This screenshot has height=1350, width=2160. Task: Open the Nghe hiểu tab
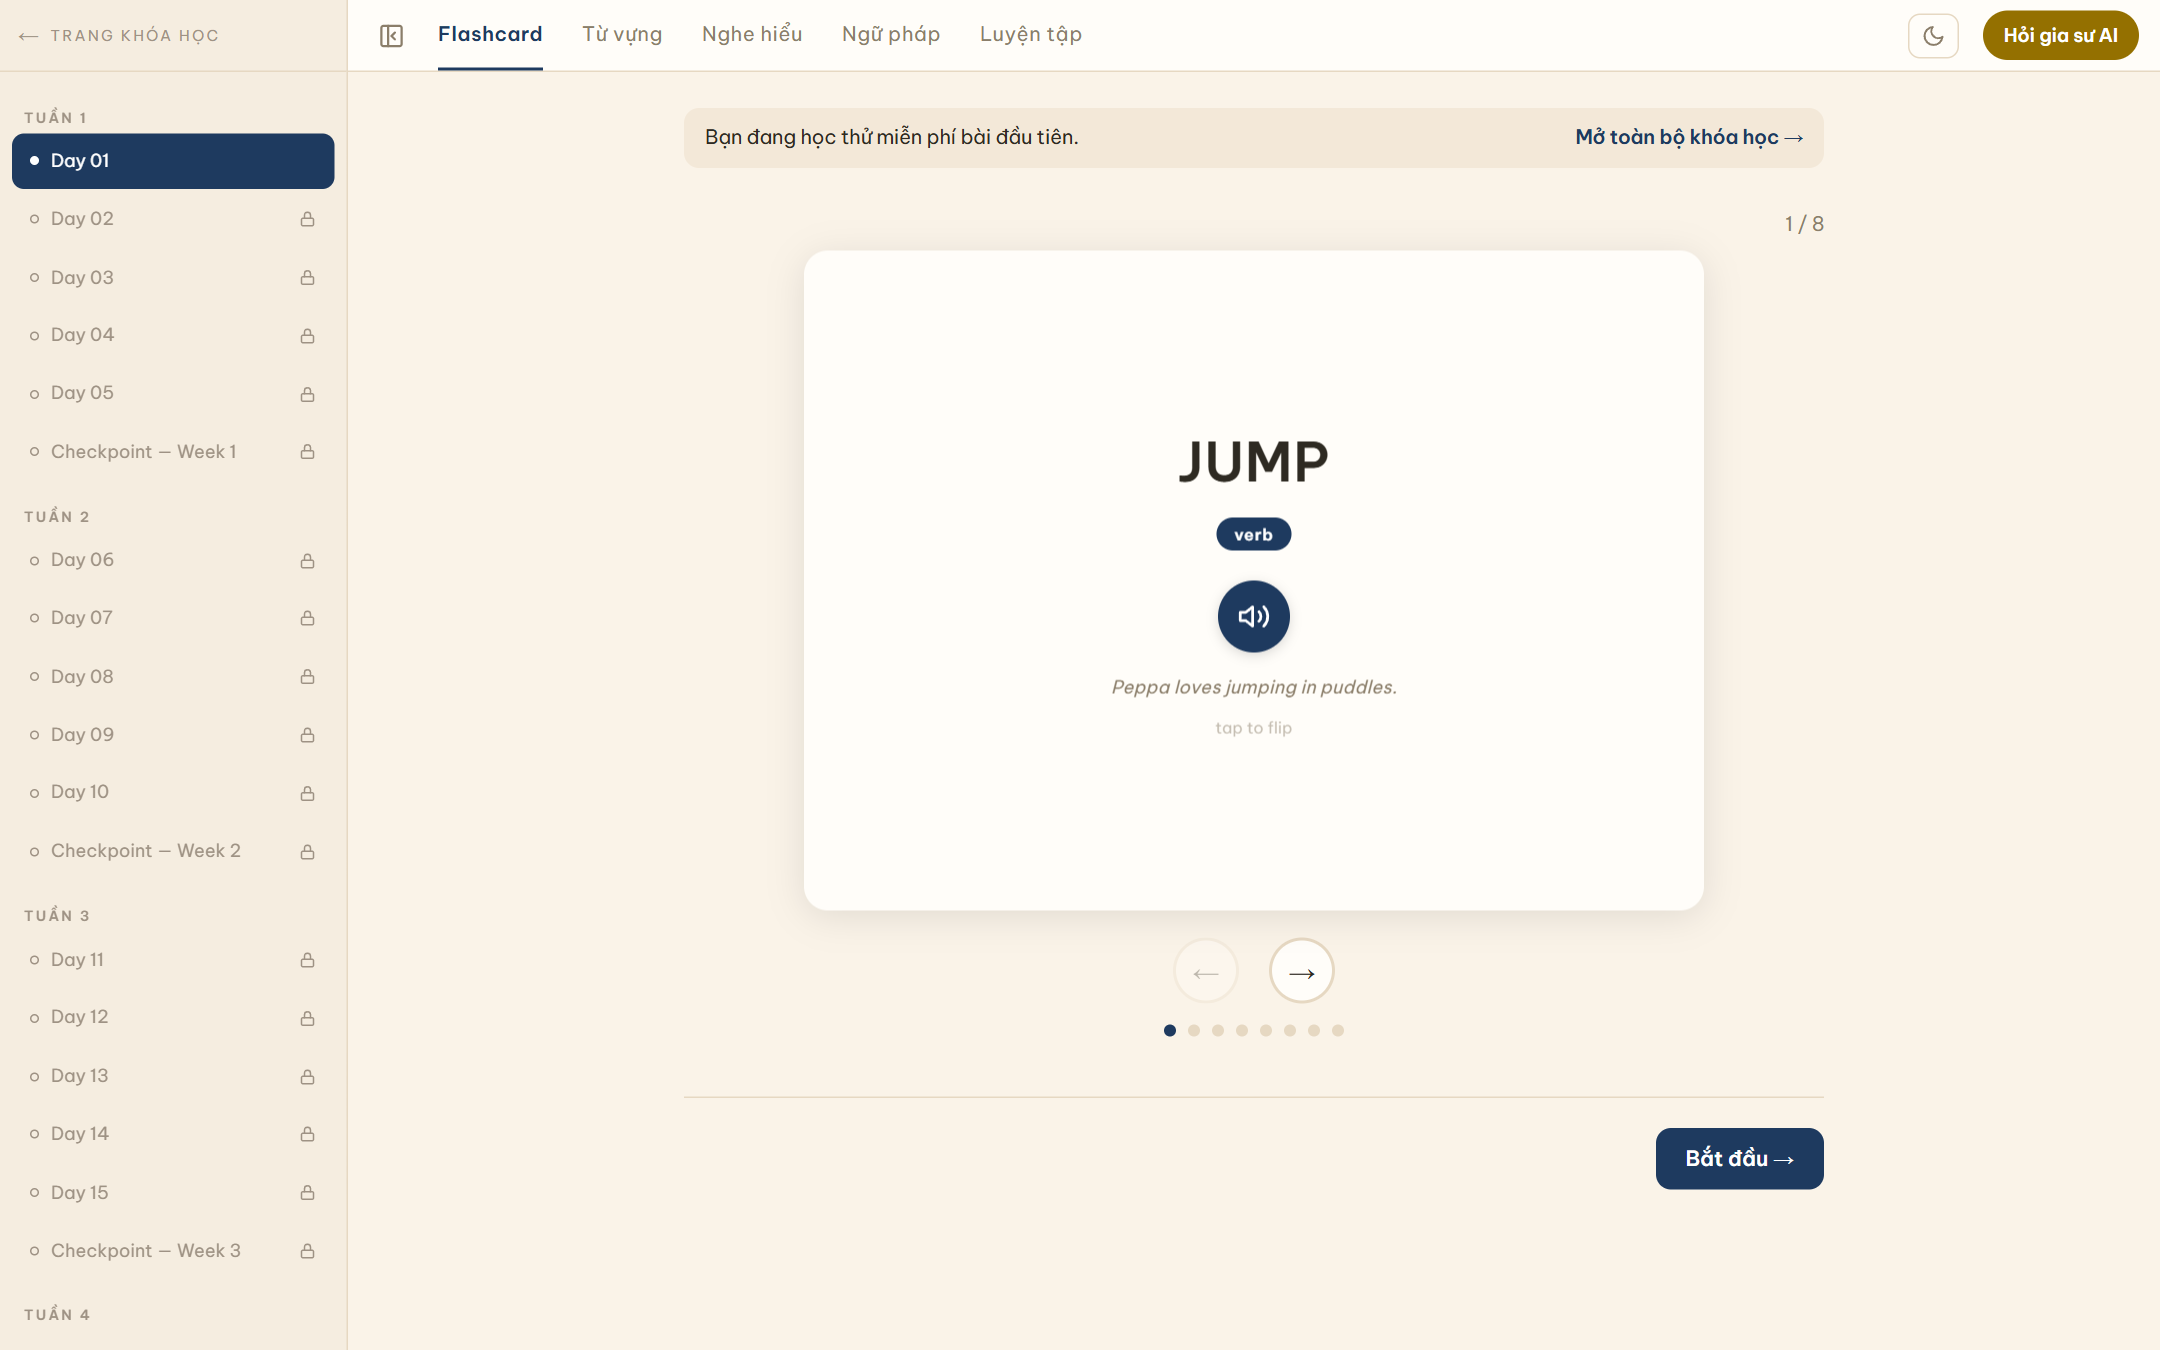click(x=752, y=35)
